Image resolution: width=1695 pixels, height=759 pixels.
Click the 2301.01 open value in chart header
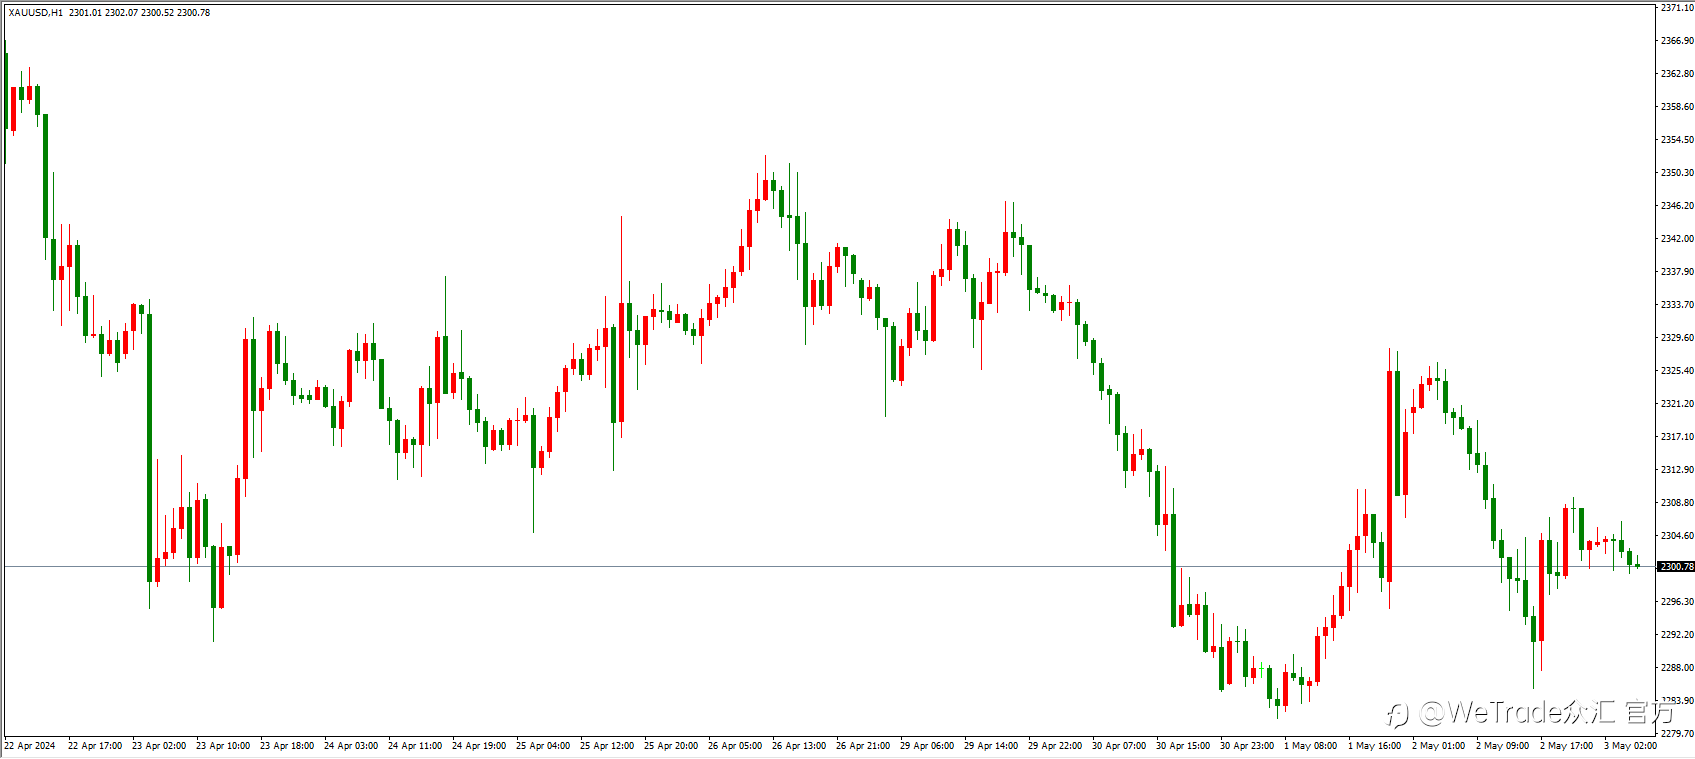click(x=85, y=13)
